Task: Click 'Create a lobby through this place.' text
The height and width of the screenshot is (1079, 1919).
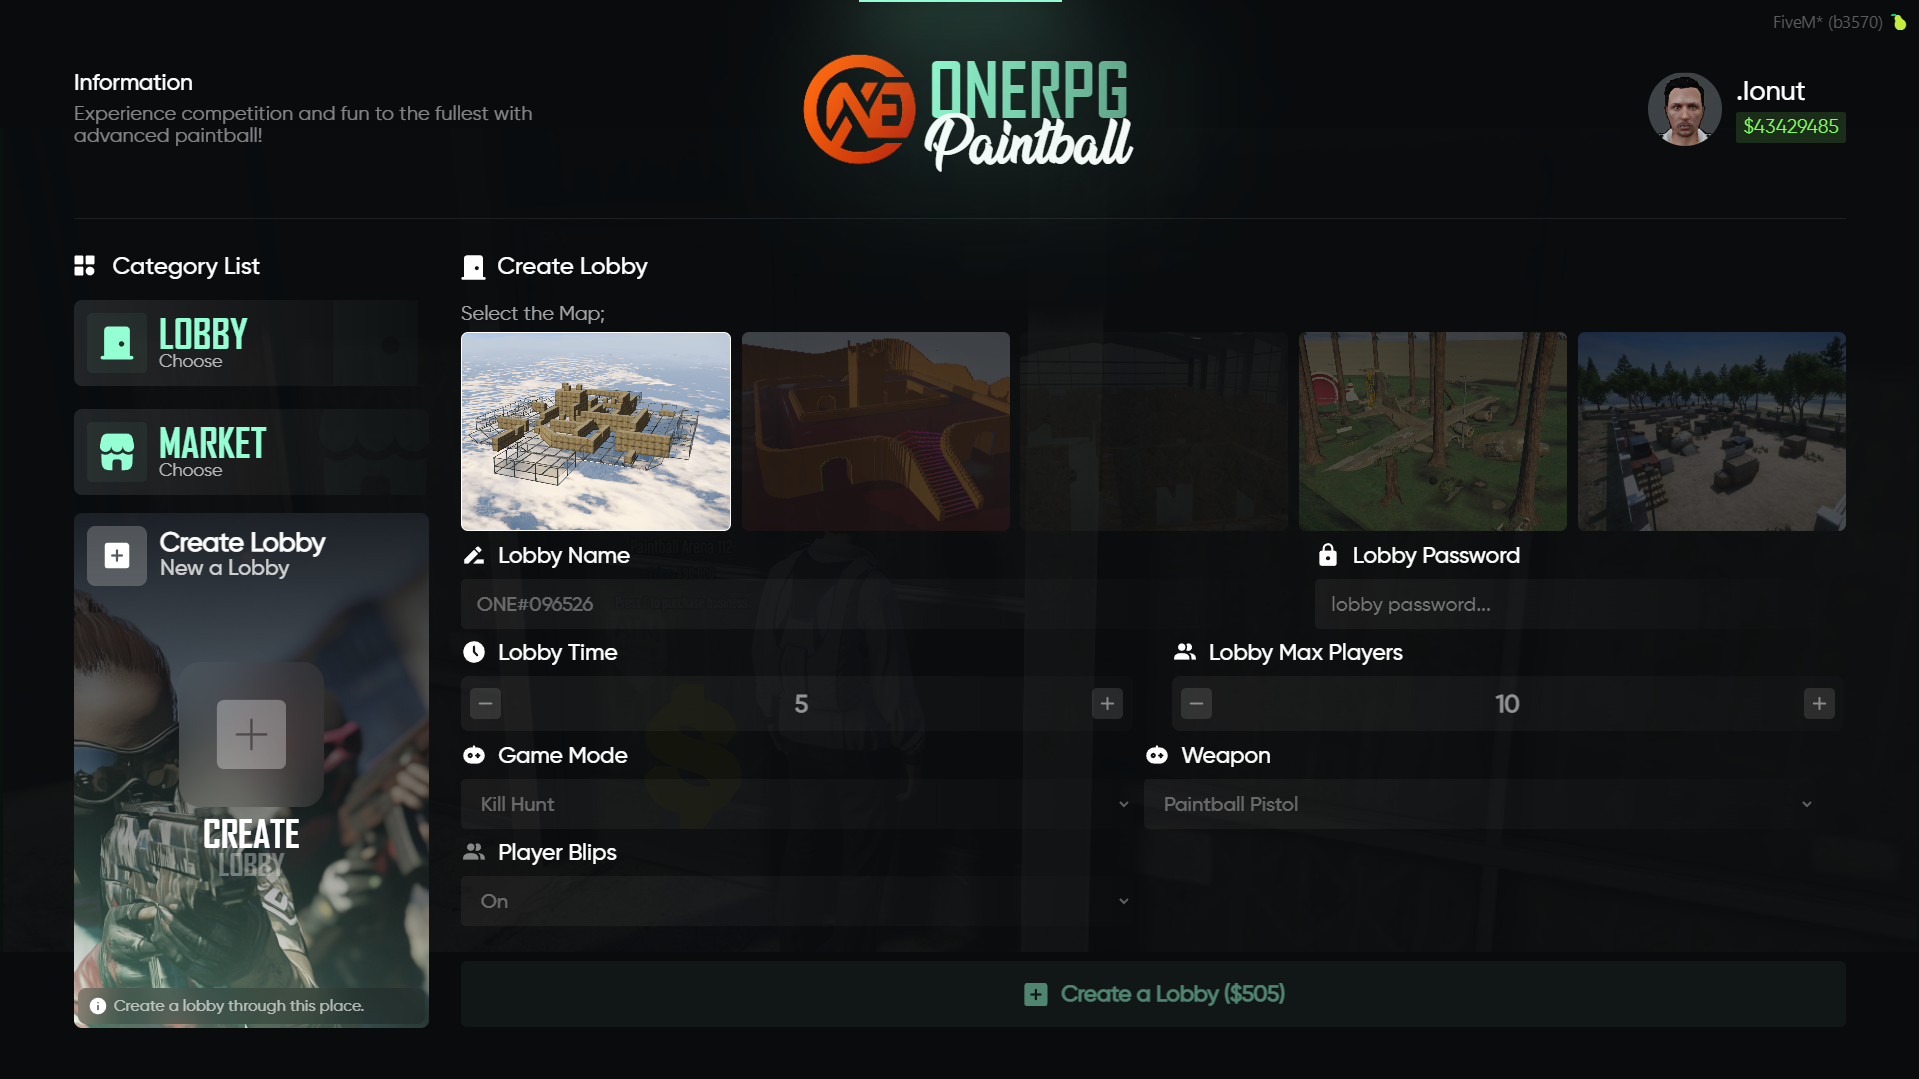Action: tap(239, 1006)
